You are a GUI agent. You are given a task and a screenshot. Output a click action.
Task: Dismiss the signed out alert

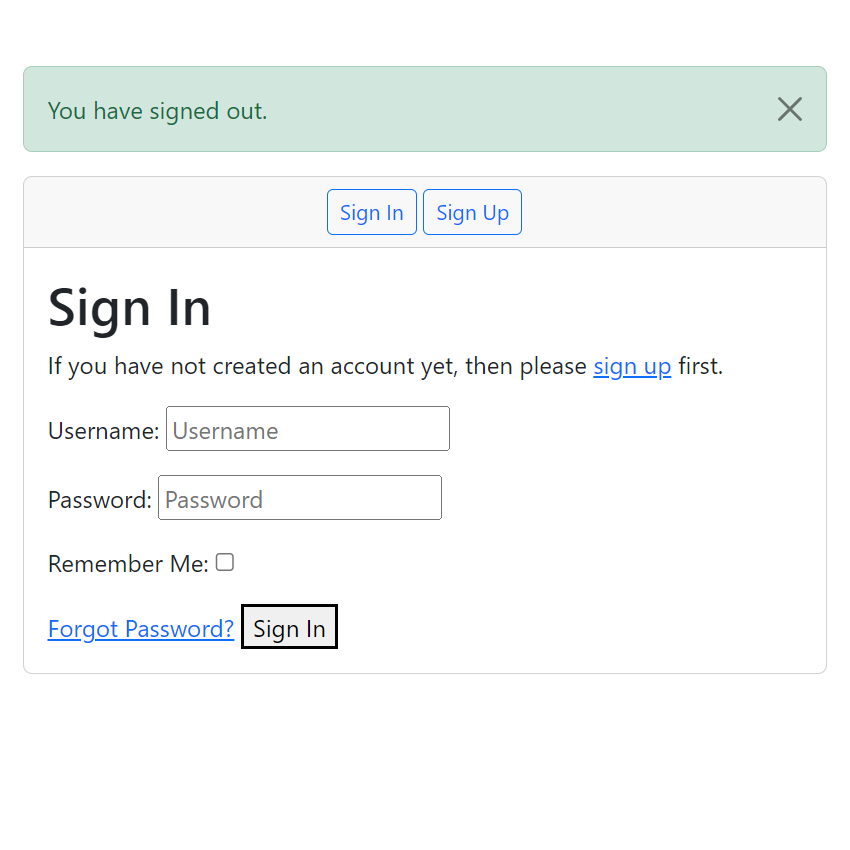(790, 110)
